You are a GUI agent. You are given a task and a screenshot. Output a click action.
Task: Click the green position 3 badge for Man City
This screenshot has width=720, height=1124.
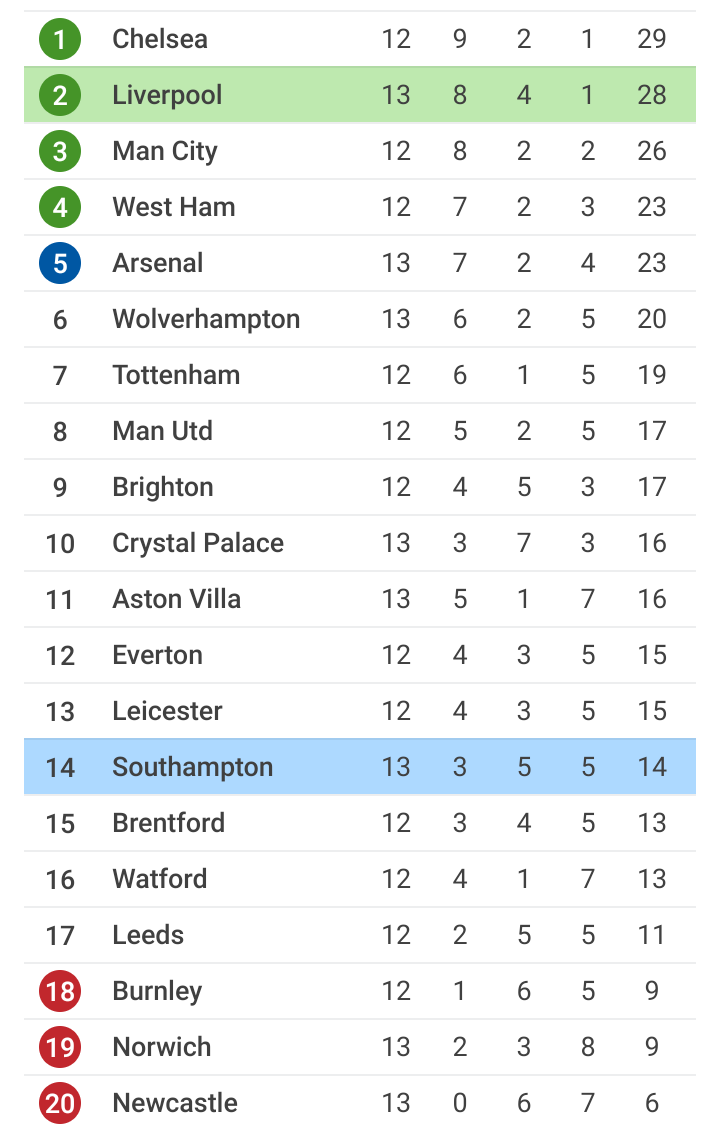point(60,151)
